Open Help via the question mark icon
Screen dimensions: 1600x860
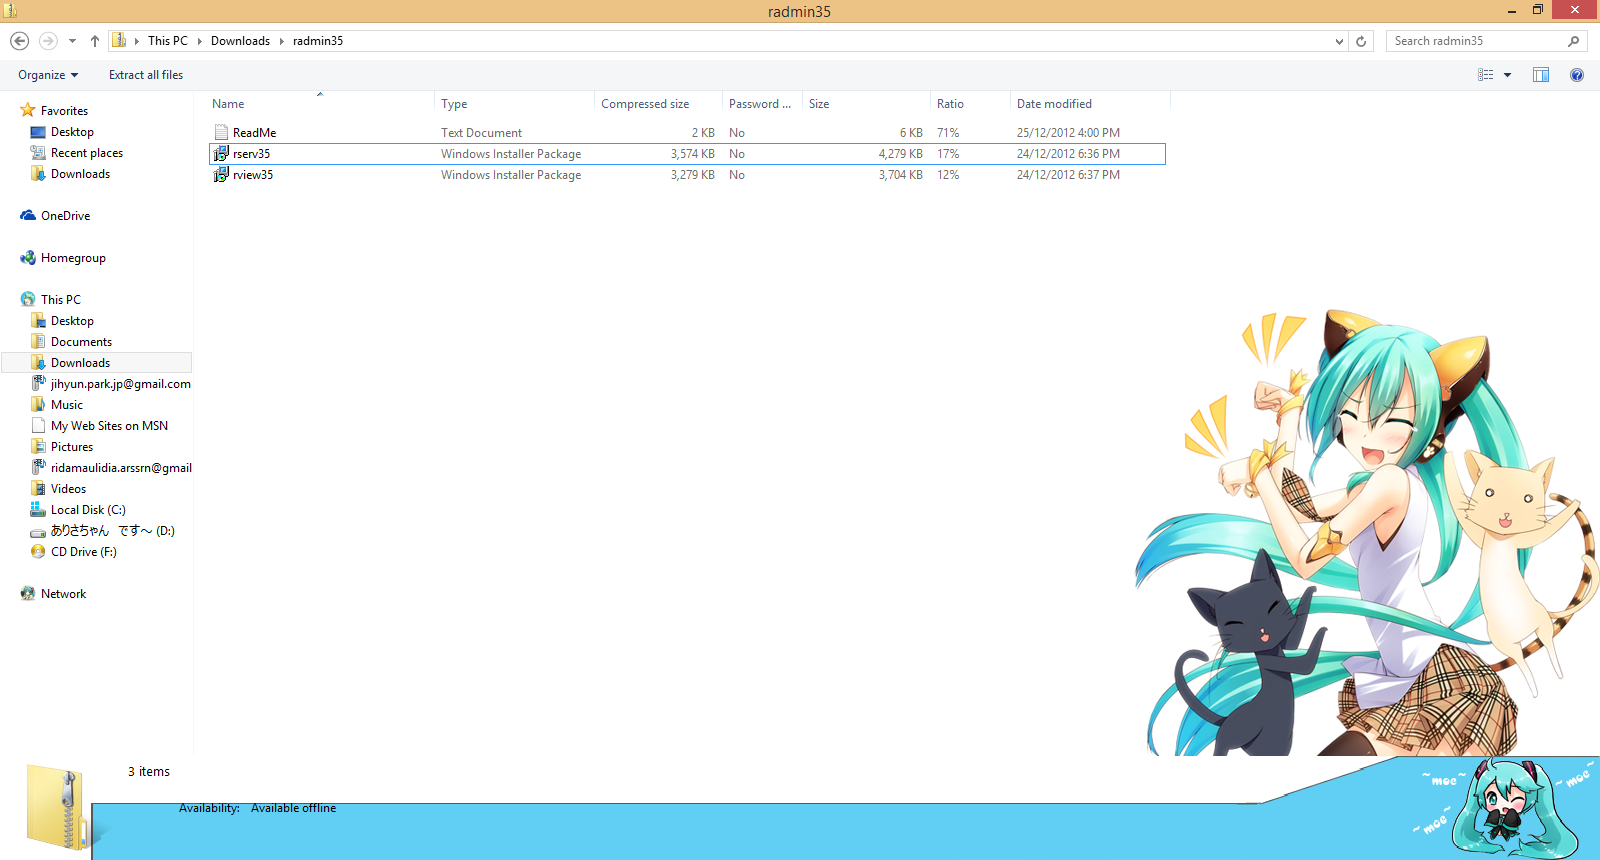point(1577,75)
